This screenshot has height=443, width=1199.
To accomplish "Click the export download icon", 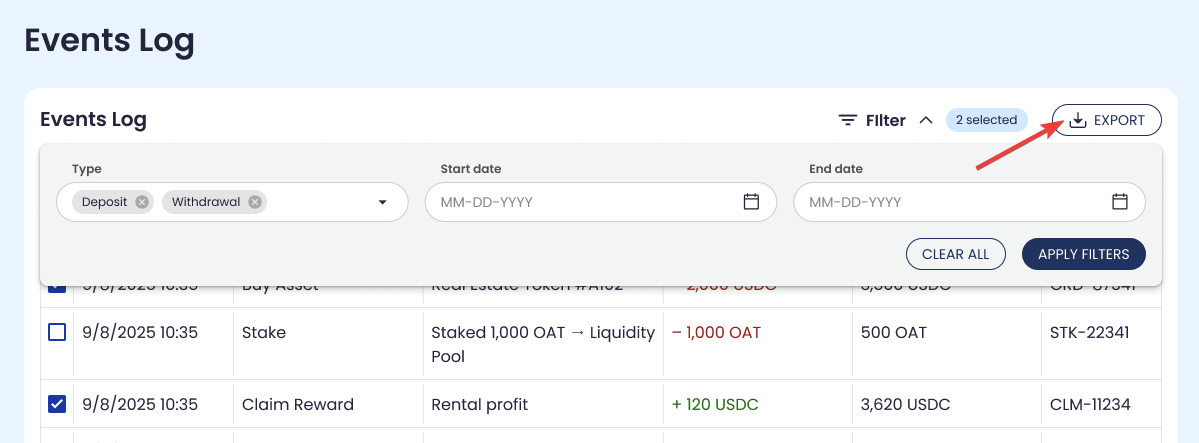I will [x=1077, y=121].
